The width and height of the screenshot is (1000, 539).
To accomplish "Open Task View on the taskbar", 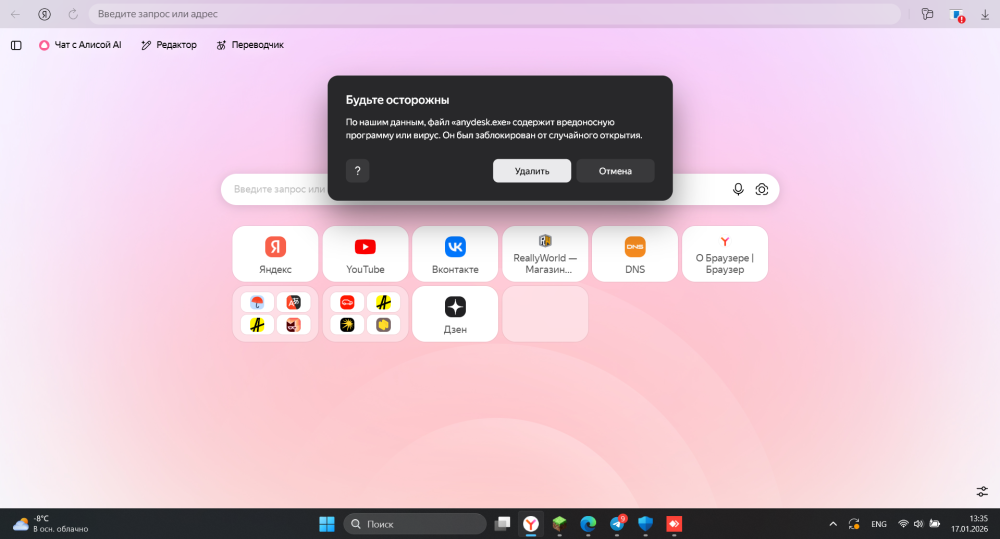I will coord(503,524).
